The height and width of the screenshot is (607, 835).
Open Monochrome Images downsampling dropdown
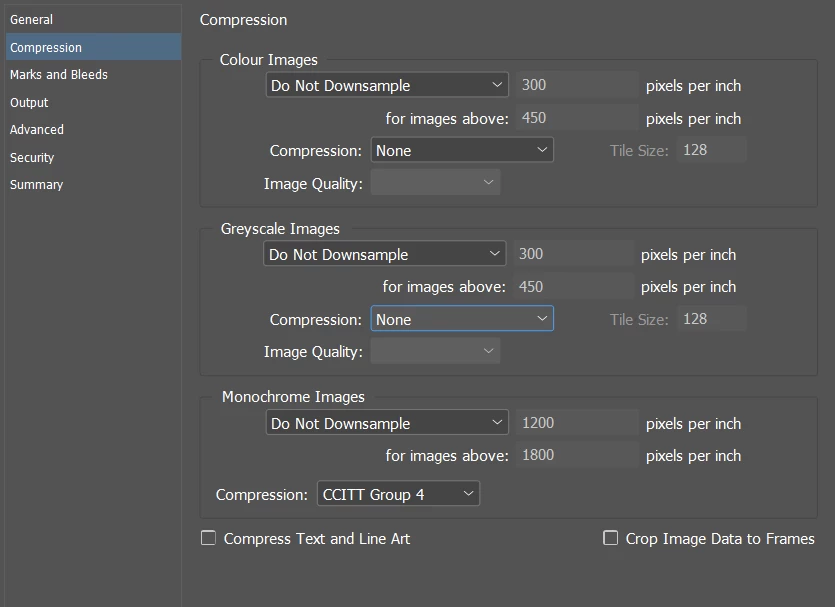[387, 424]
